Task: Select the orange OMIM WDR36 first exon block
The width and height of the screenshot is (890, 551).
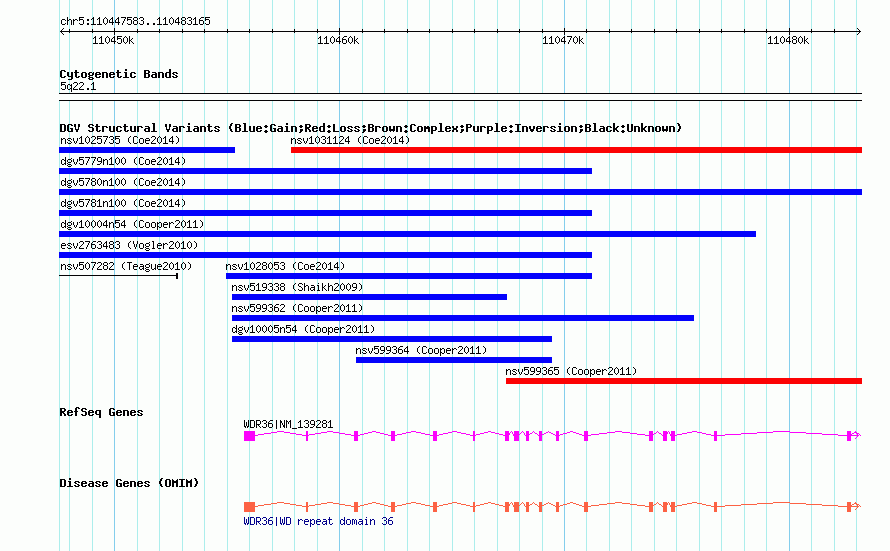Action: [250, 507]
